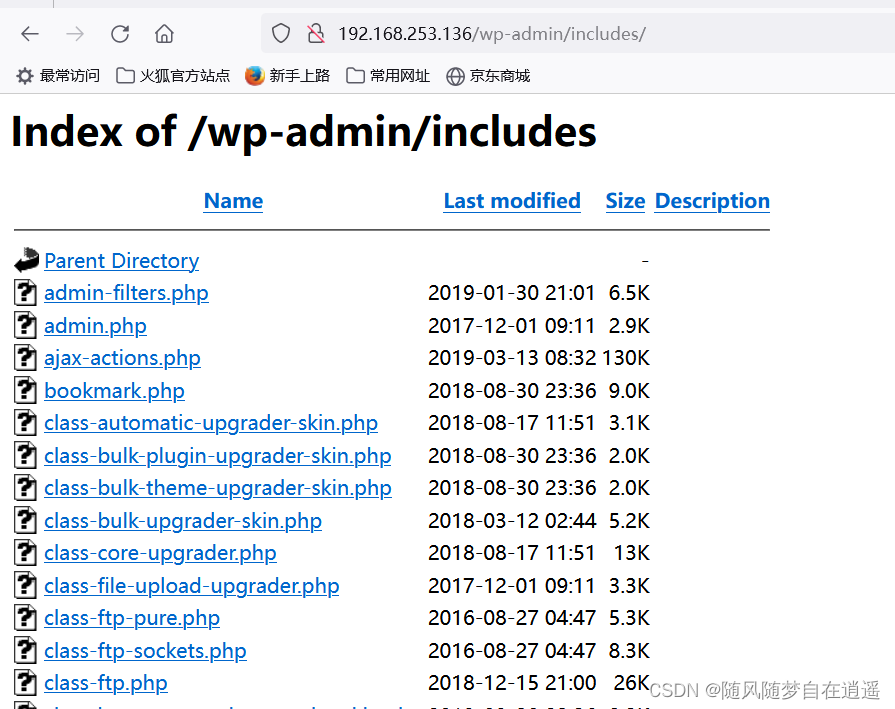Image resolution: width=895 pixels, height=709 pixels.
Task: Sort listing by Name column
Action: [233, 201]
